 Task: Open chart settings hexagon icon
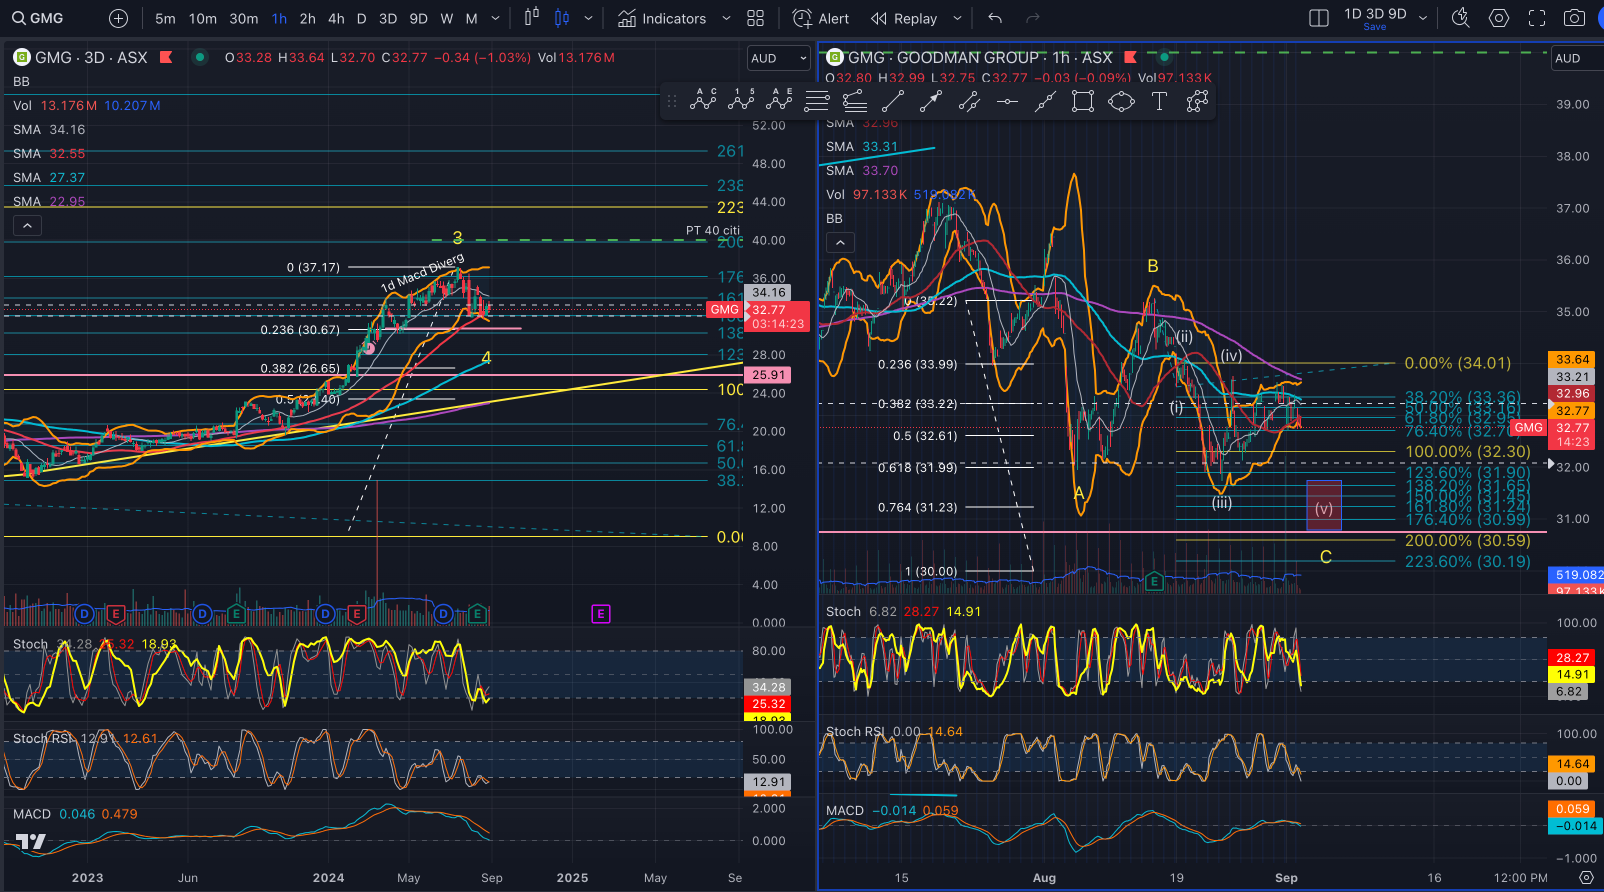click(1499, 18)
